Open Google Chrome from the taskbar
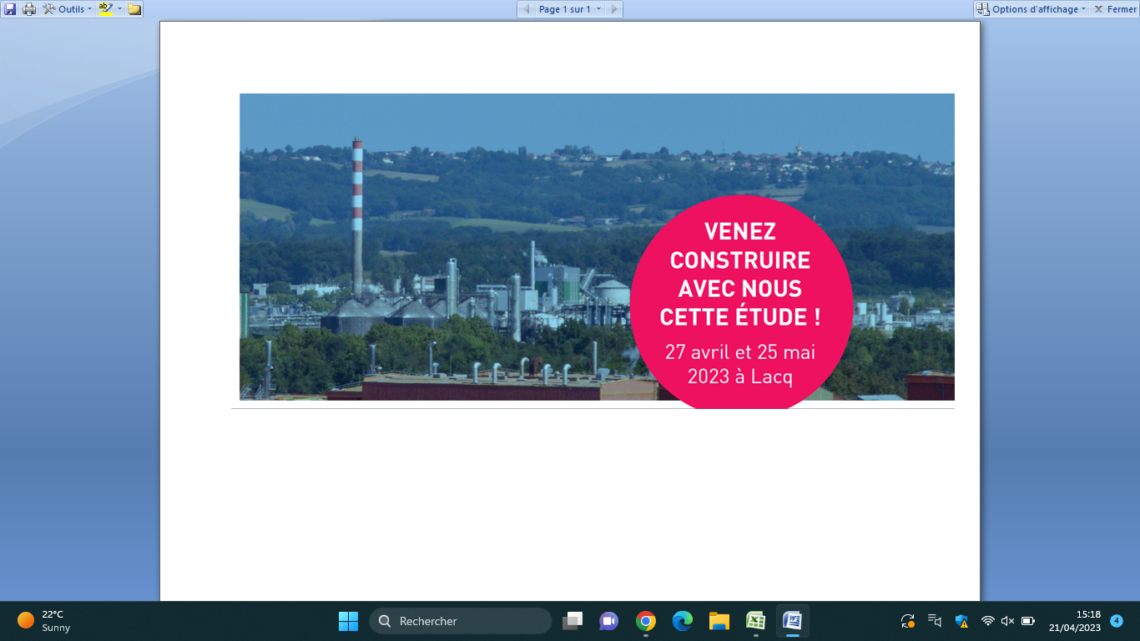The width and height of the screenshot is (1140, 641). (646, 621)
